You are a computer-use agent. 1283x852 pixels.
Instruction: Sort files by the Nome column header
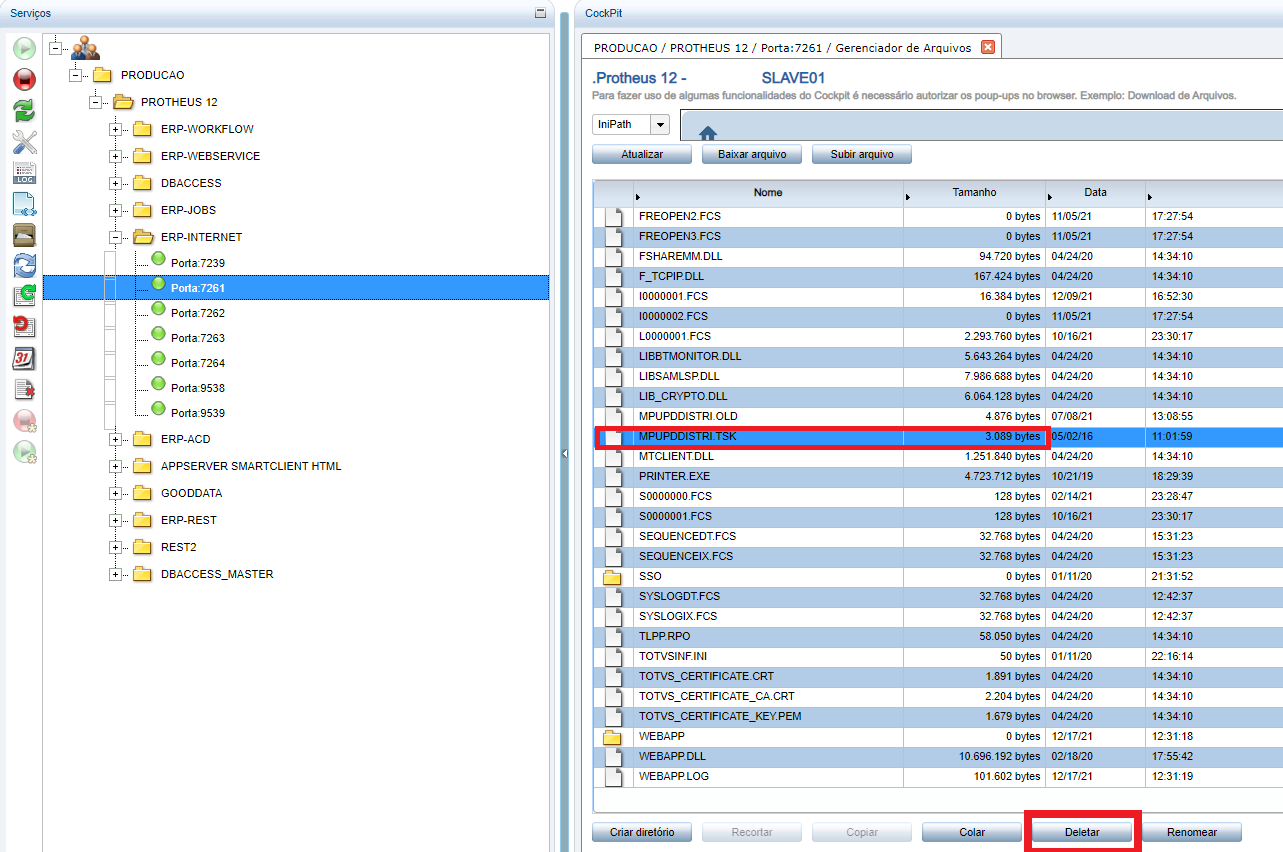point(768,193)
